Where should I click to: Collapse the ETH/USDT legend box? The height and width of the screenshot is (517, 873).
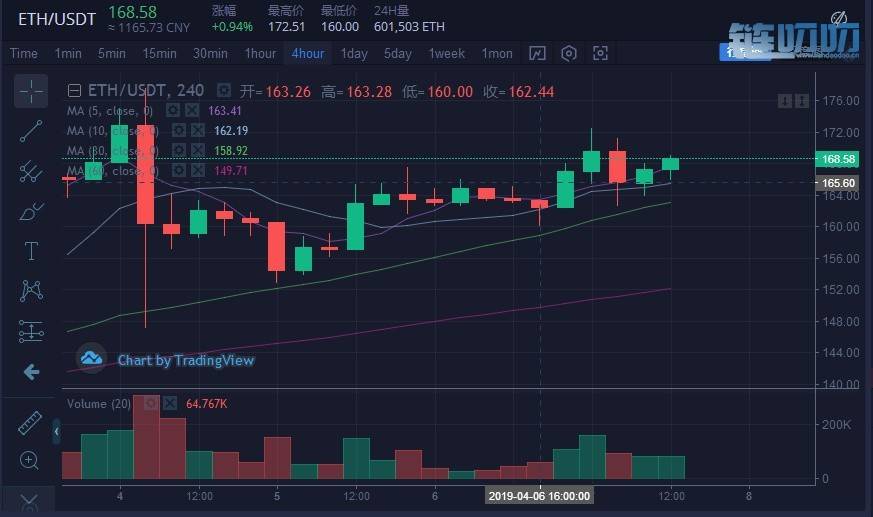click(x=73, y=91)
